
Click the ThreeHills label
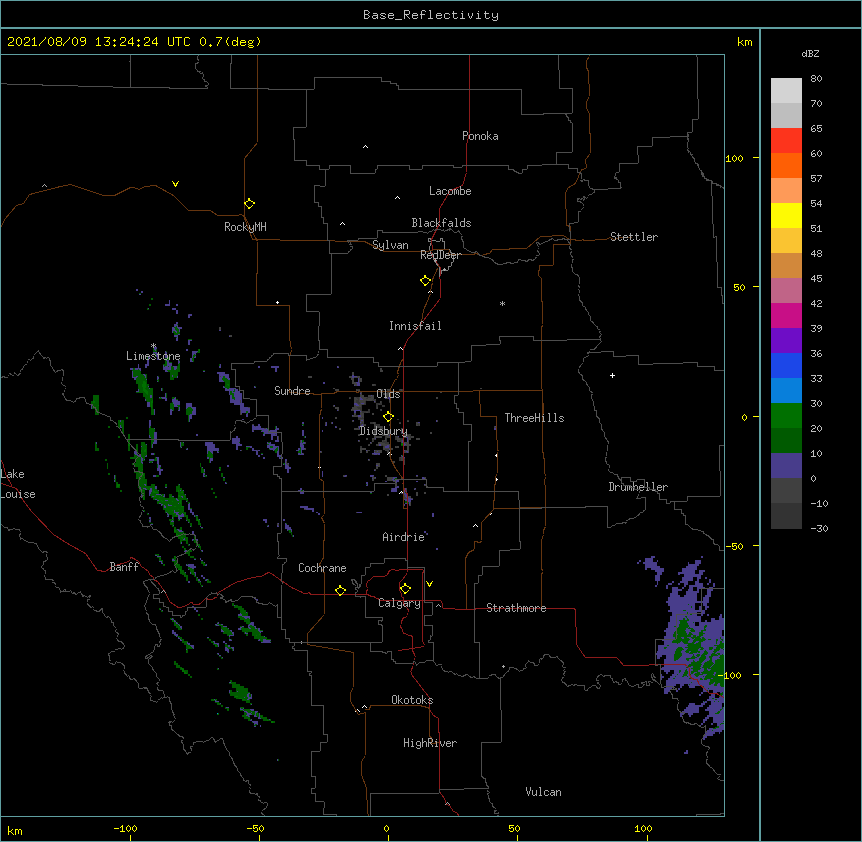[534, 418]
